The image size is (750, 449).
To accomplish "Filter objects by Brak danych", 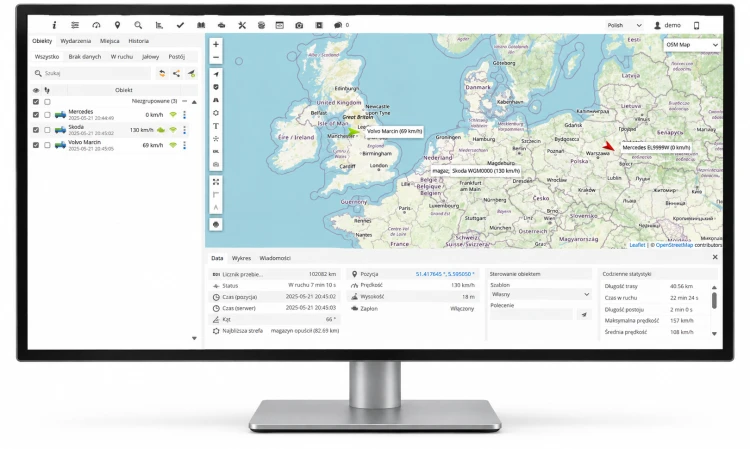I will (85, 56).
